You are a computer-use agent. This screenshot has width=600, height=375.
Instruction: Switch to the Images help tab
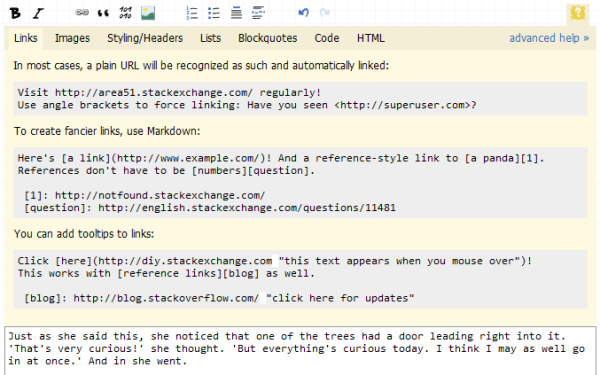click(72, 38)
